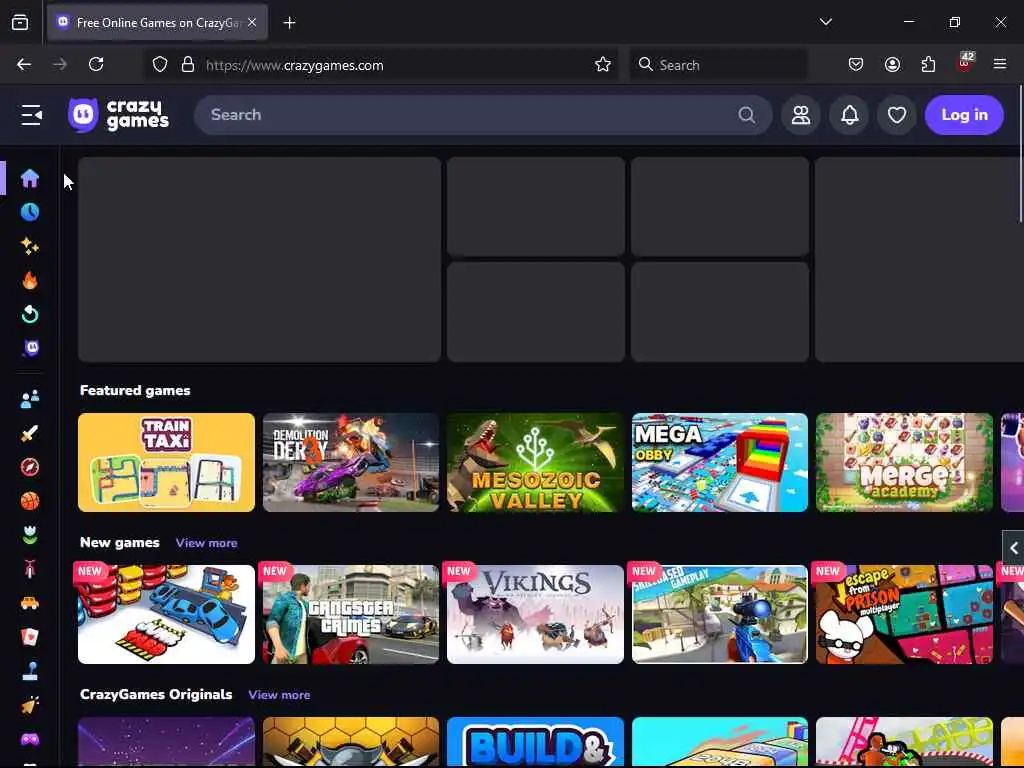The width and height of the screenshot is (1024, 768).
Task: Open the Mega Obby game thumbnail
Action: click(720, 462)
